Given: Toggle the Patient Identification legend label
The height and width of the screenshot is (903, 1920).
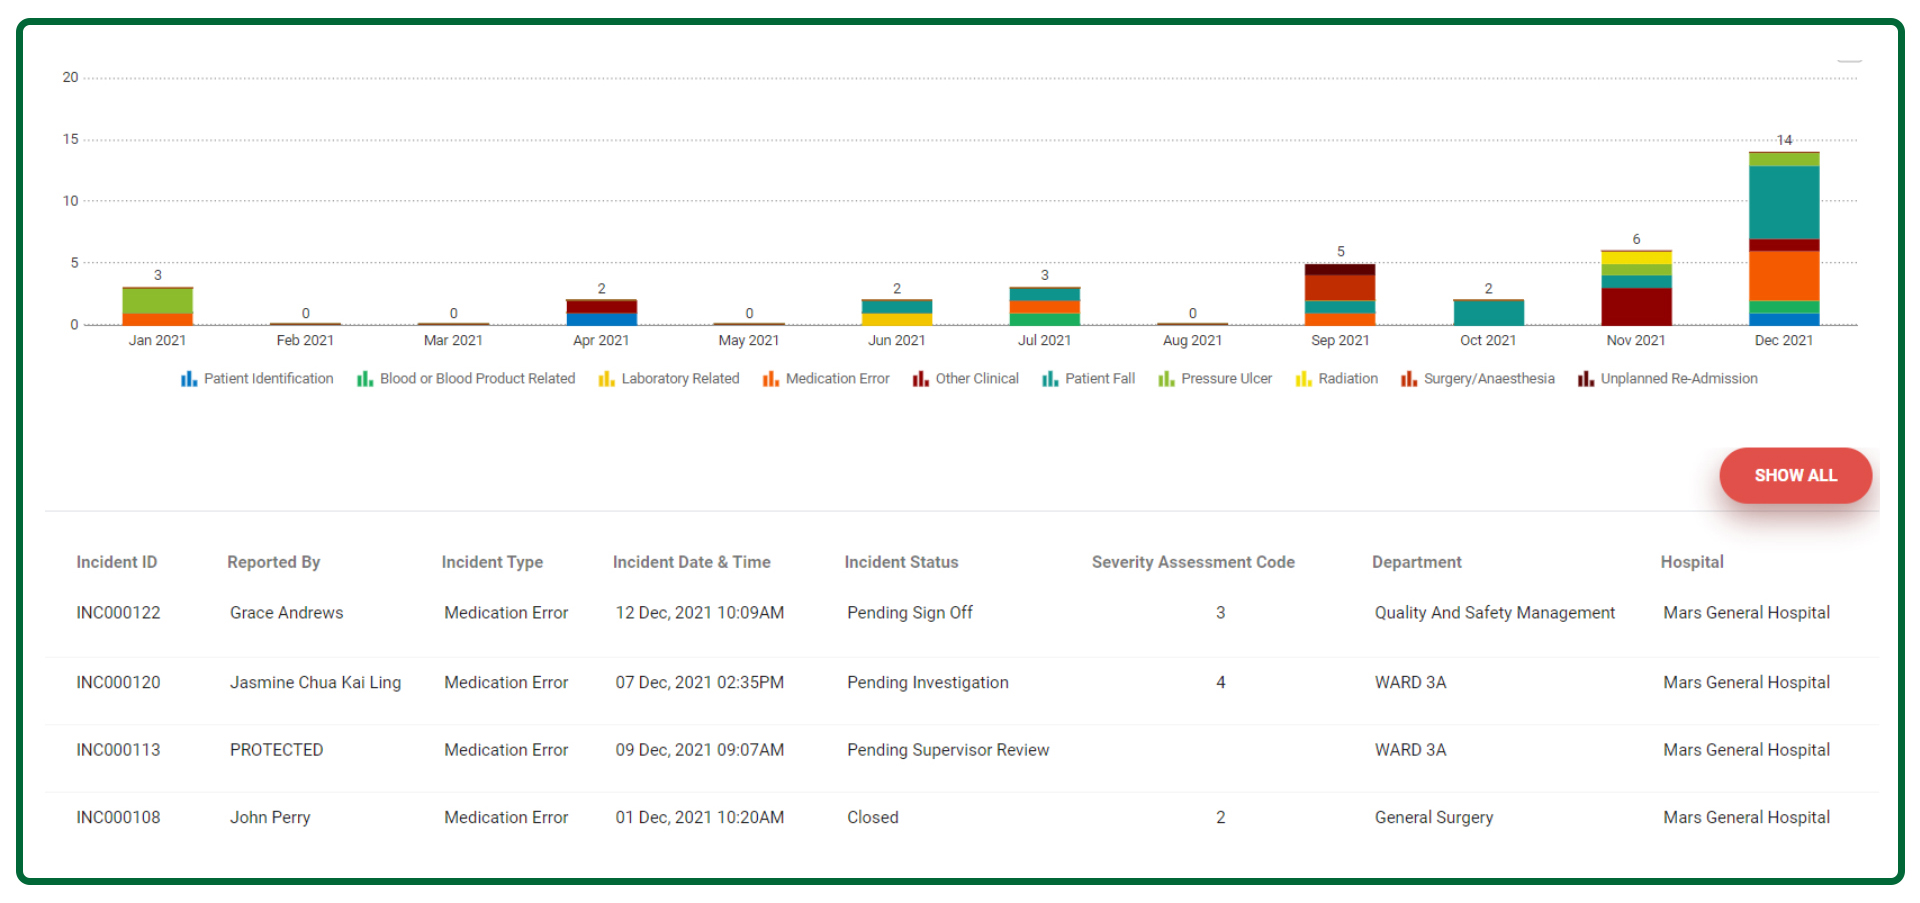Looking at the screenshot, I should [x=269, y=379].
